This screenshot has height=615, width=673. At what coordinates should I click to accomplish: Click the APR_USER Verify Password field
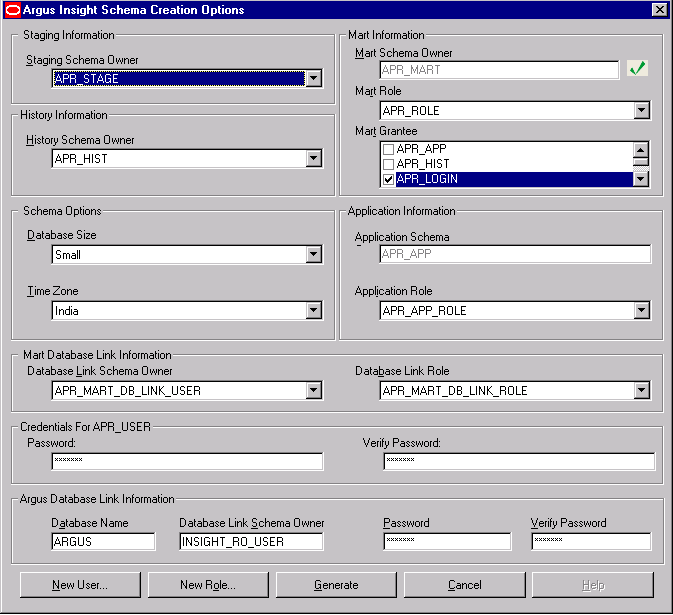(519, 461)
